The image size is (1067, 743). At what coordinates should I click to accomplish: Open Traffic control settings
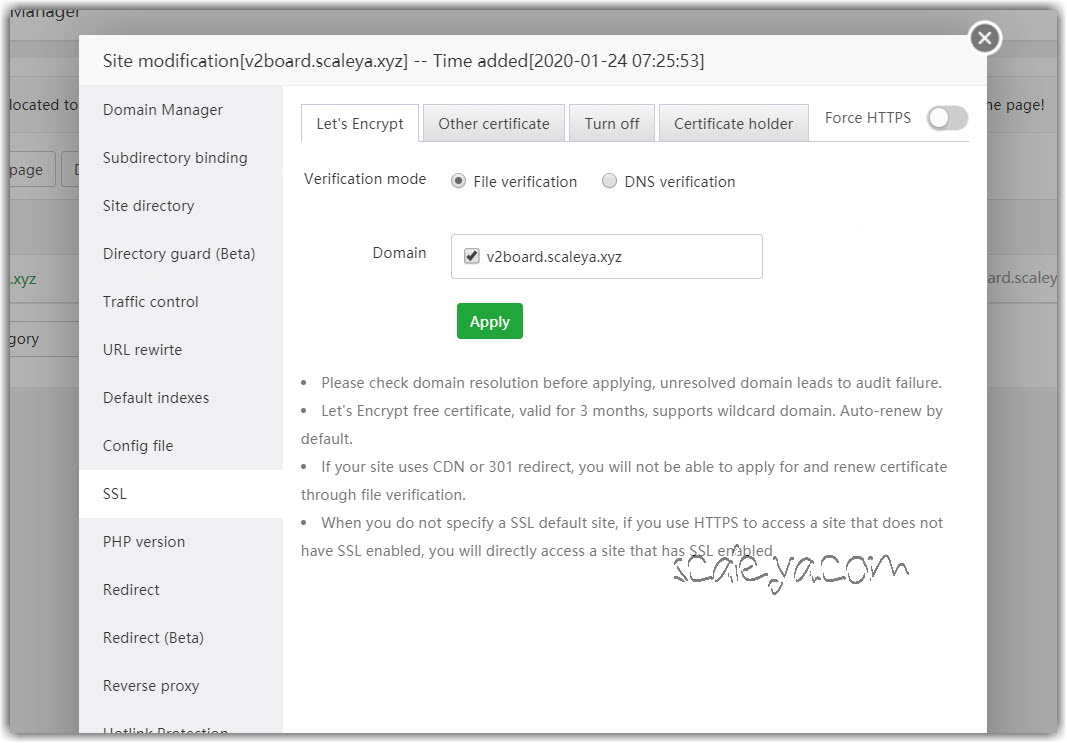click(x=151, y=302)
